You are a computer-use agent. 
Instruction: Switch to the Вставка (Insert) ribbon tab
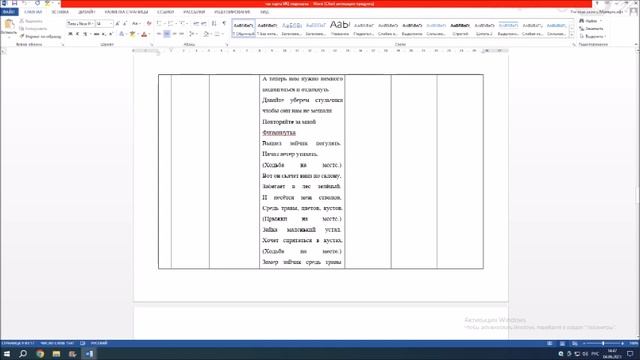point(60,12)
